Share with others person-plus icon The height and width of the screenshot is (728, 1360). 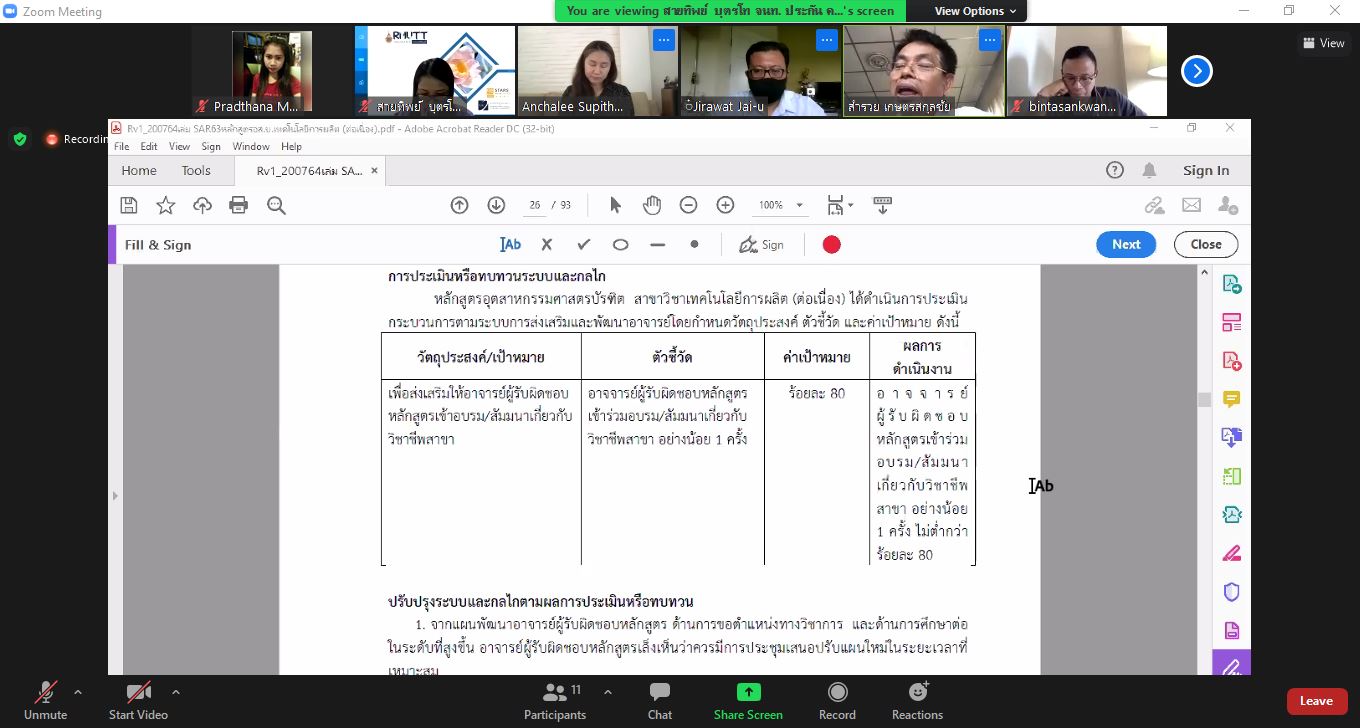pyautogui.click(x=1228, y=205)
